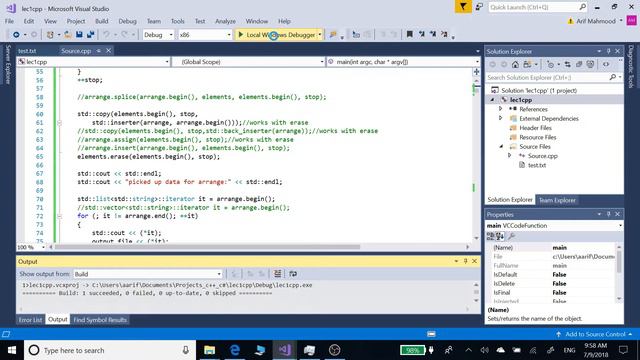Viewport: 640px width, 360px height.
Task: Click the feedback flag notification icon in title bar
Action: coord(463,7)
